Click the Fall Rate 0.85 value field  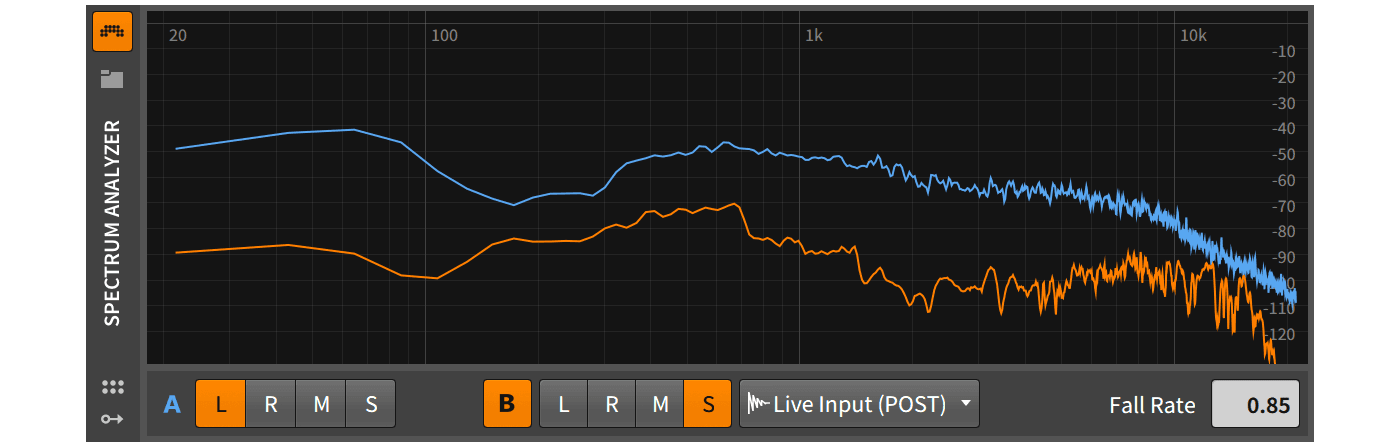[1256, 405]
